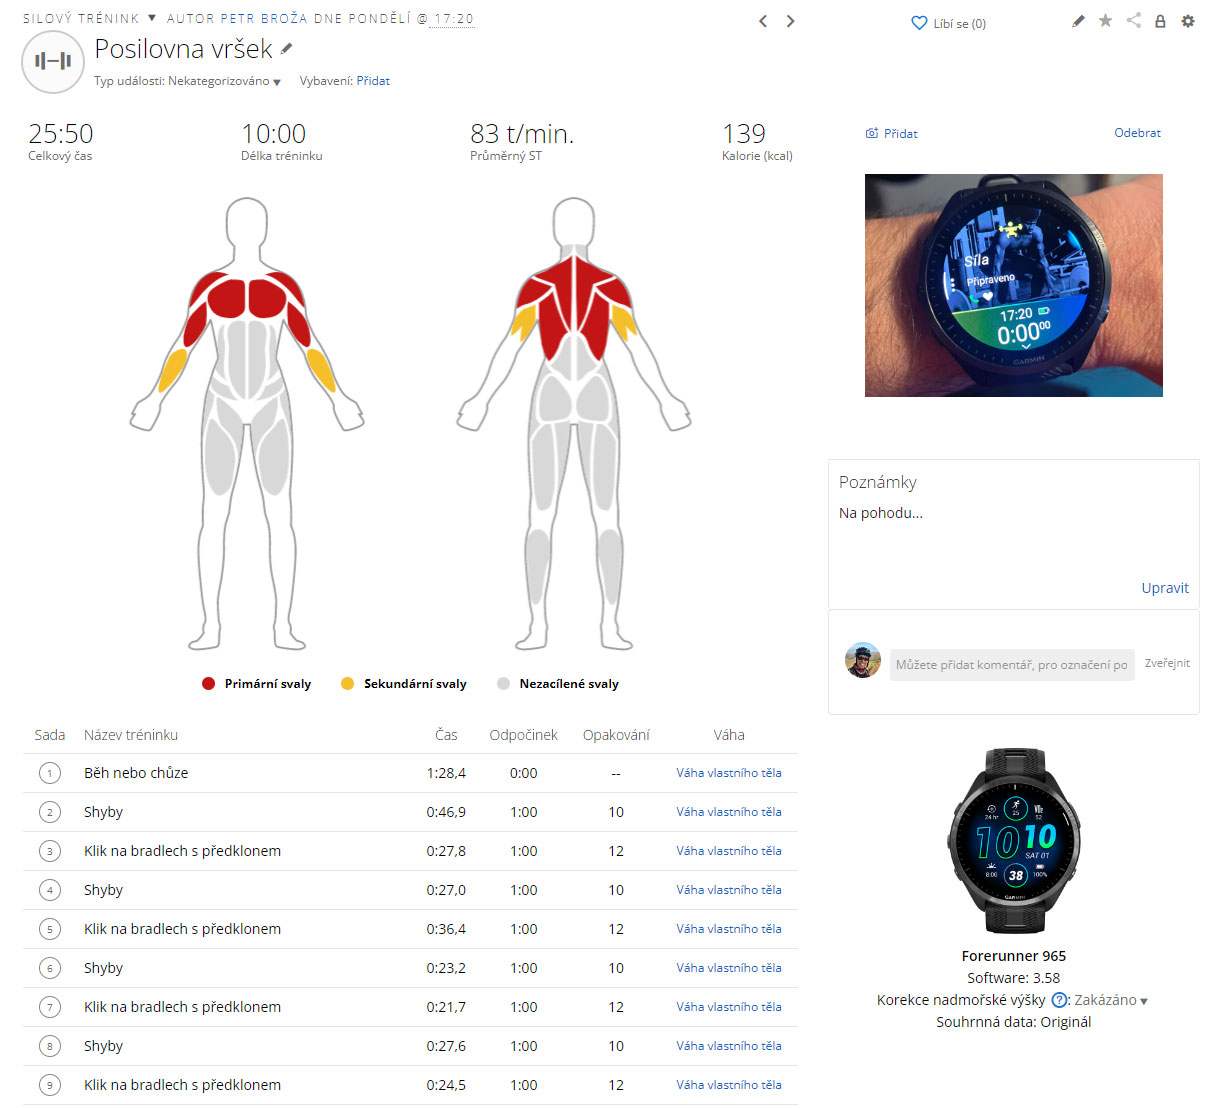Open the watch photo thumbnail
The width and height of the screenshot is (1216, 1108).
1014,286
